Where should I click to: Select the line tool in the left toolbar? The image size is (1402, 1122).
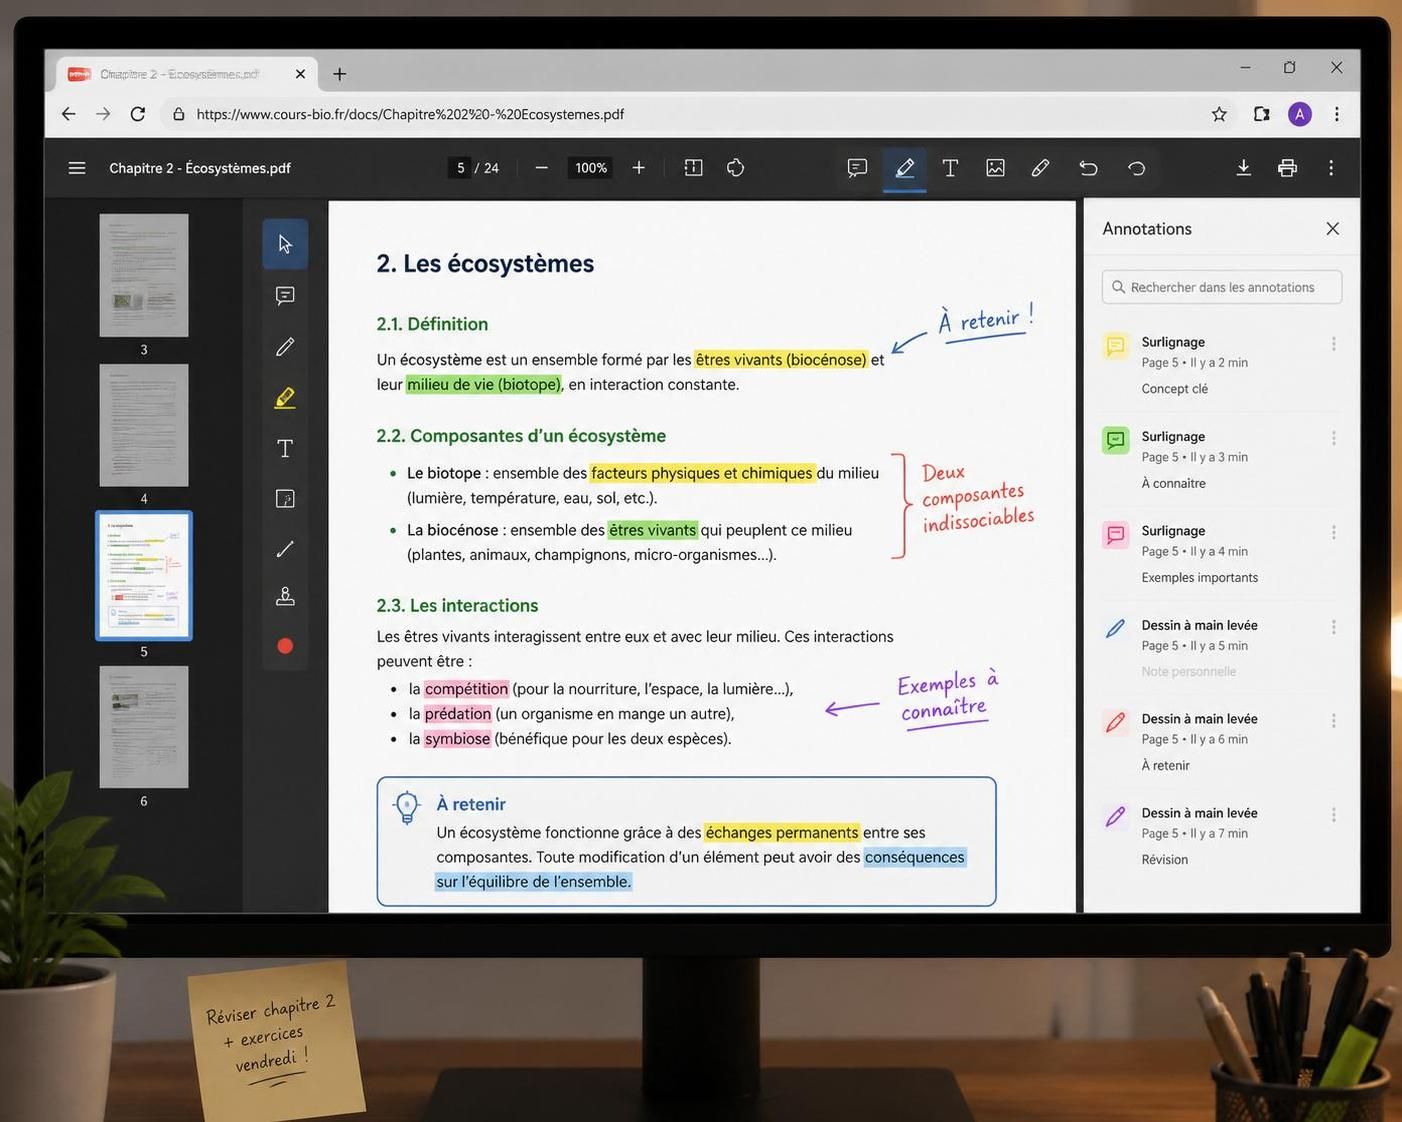click(x=285, y=548)
